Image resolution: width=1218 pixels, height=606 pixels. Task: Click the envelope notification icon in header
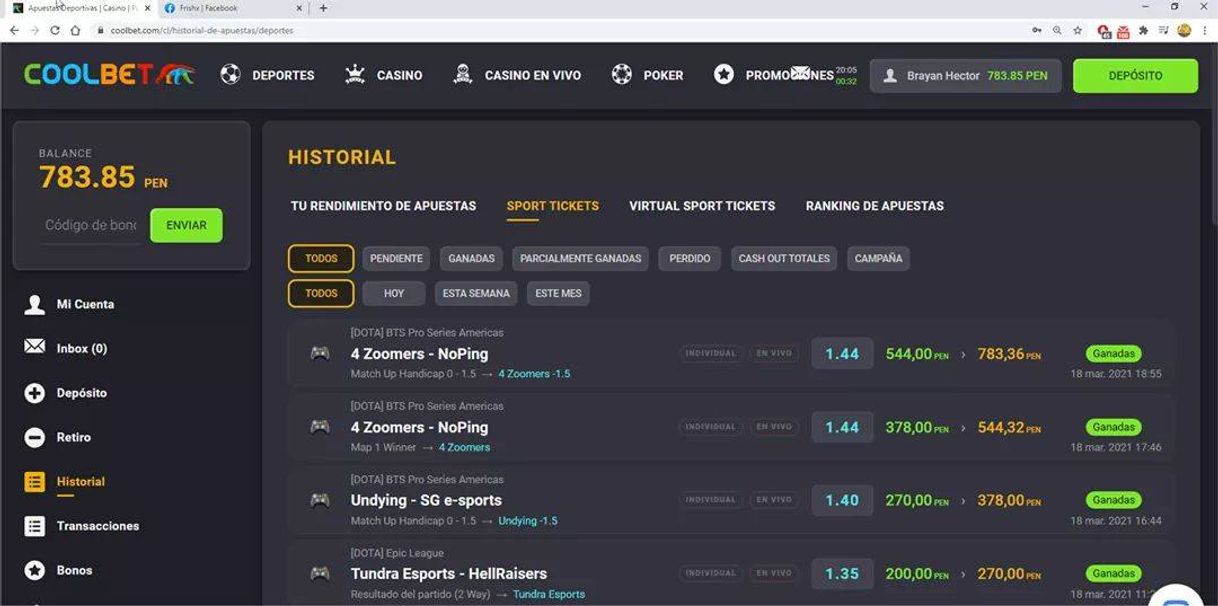tap(801, 72)
